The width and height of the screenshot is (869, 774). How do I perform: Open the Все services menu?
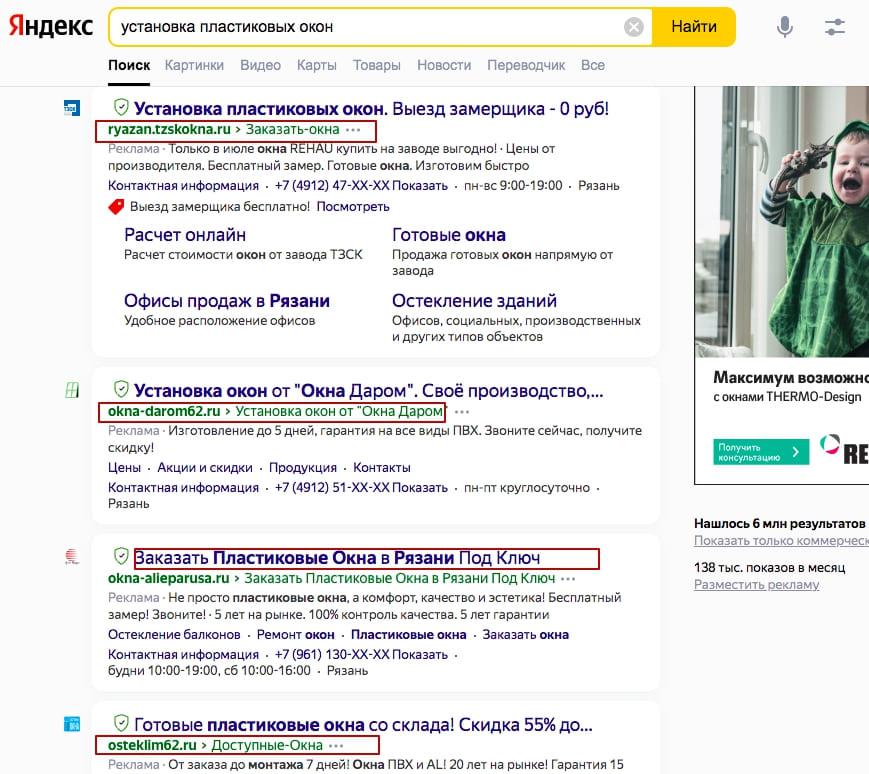tap(592, 65)
